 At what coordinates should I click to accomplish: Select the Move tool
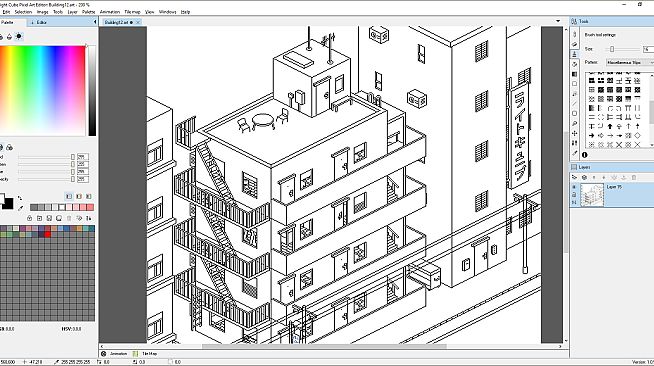click(575, 133)
